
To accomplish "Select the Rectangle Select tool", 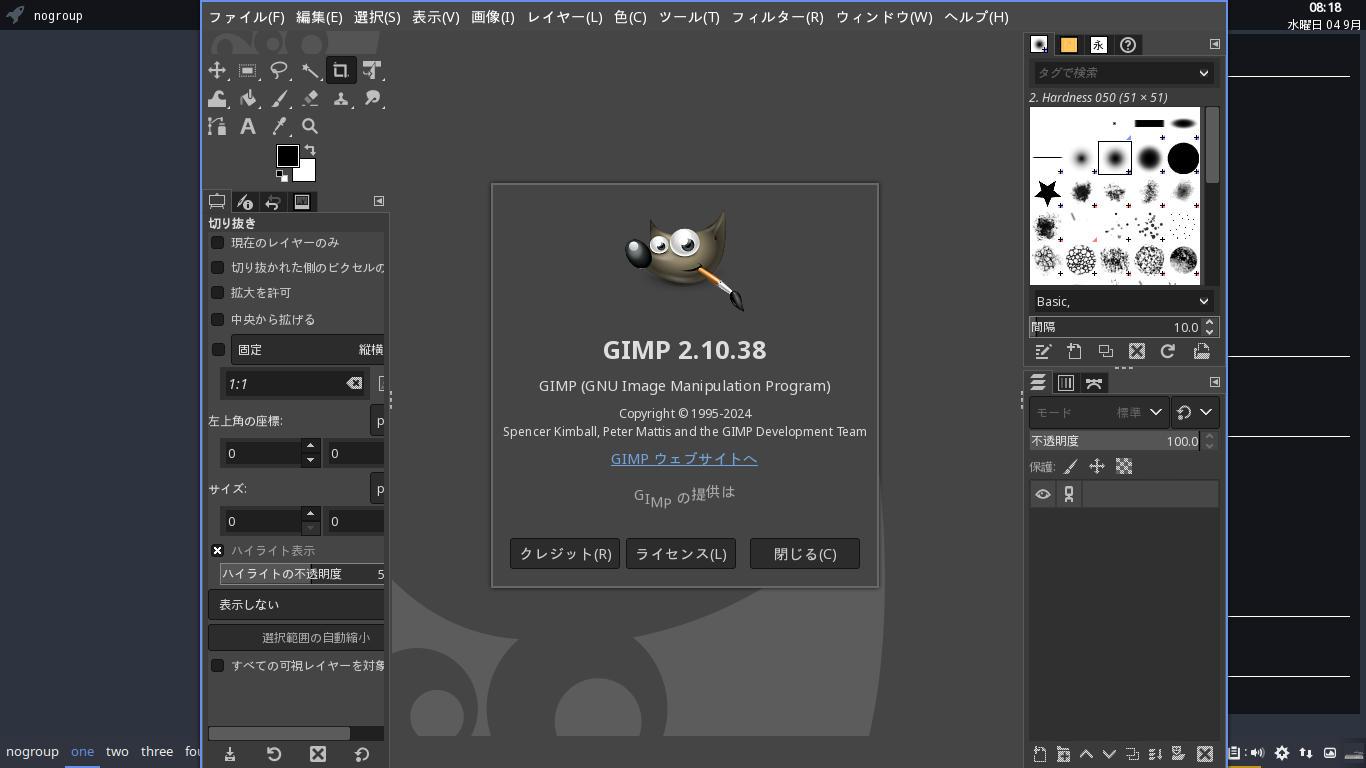I will tap(248, 70).
